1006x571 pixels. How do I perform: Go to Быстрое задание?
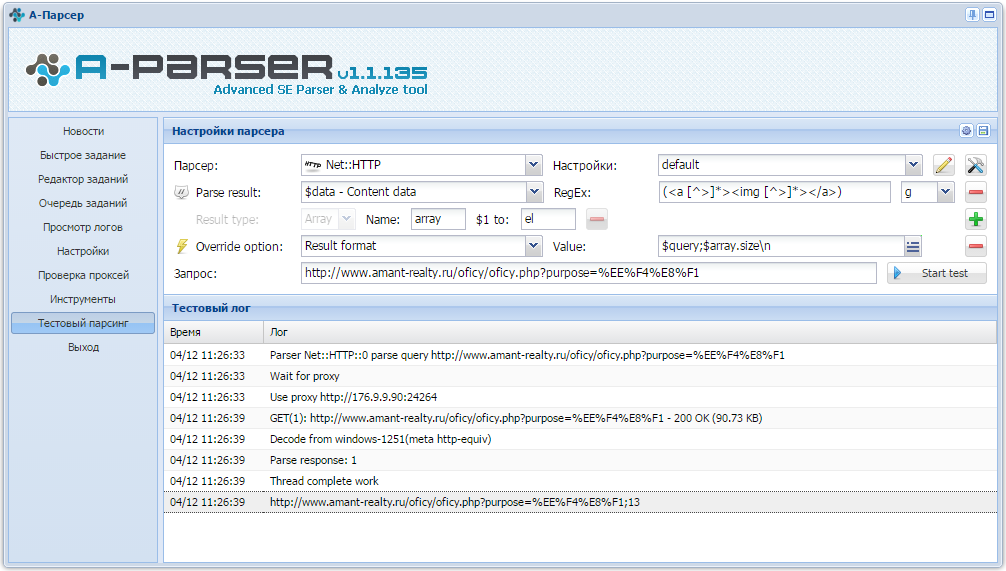point(83,155)
